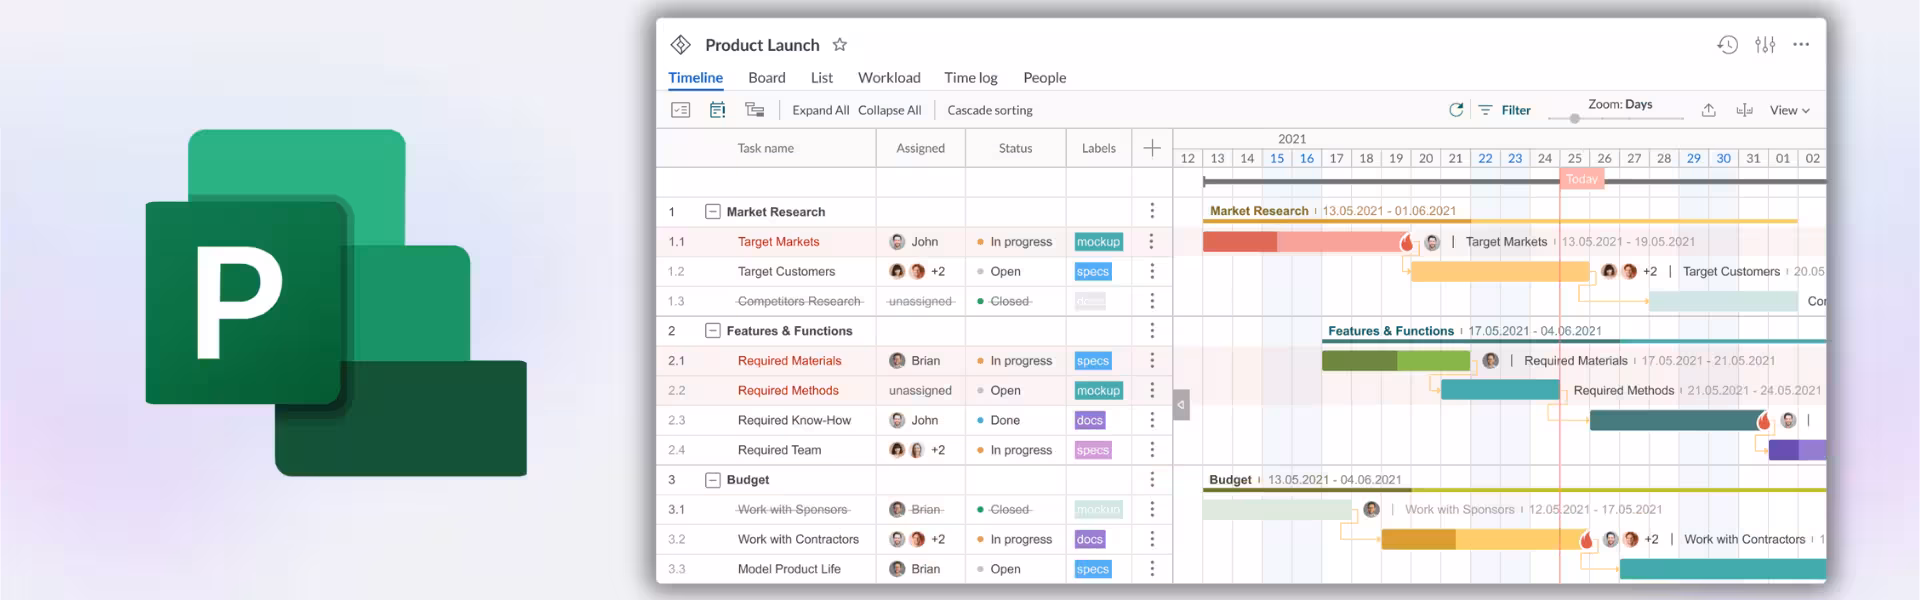Collapse the task grid using the side handle

click(1181, 405)
